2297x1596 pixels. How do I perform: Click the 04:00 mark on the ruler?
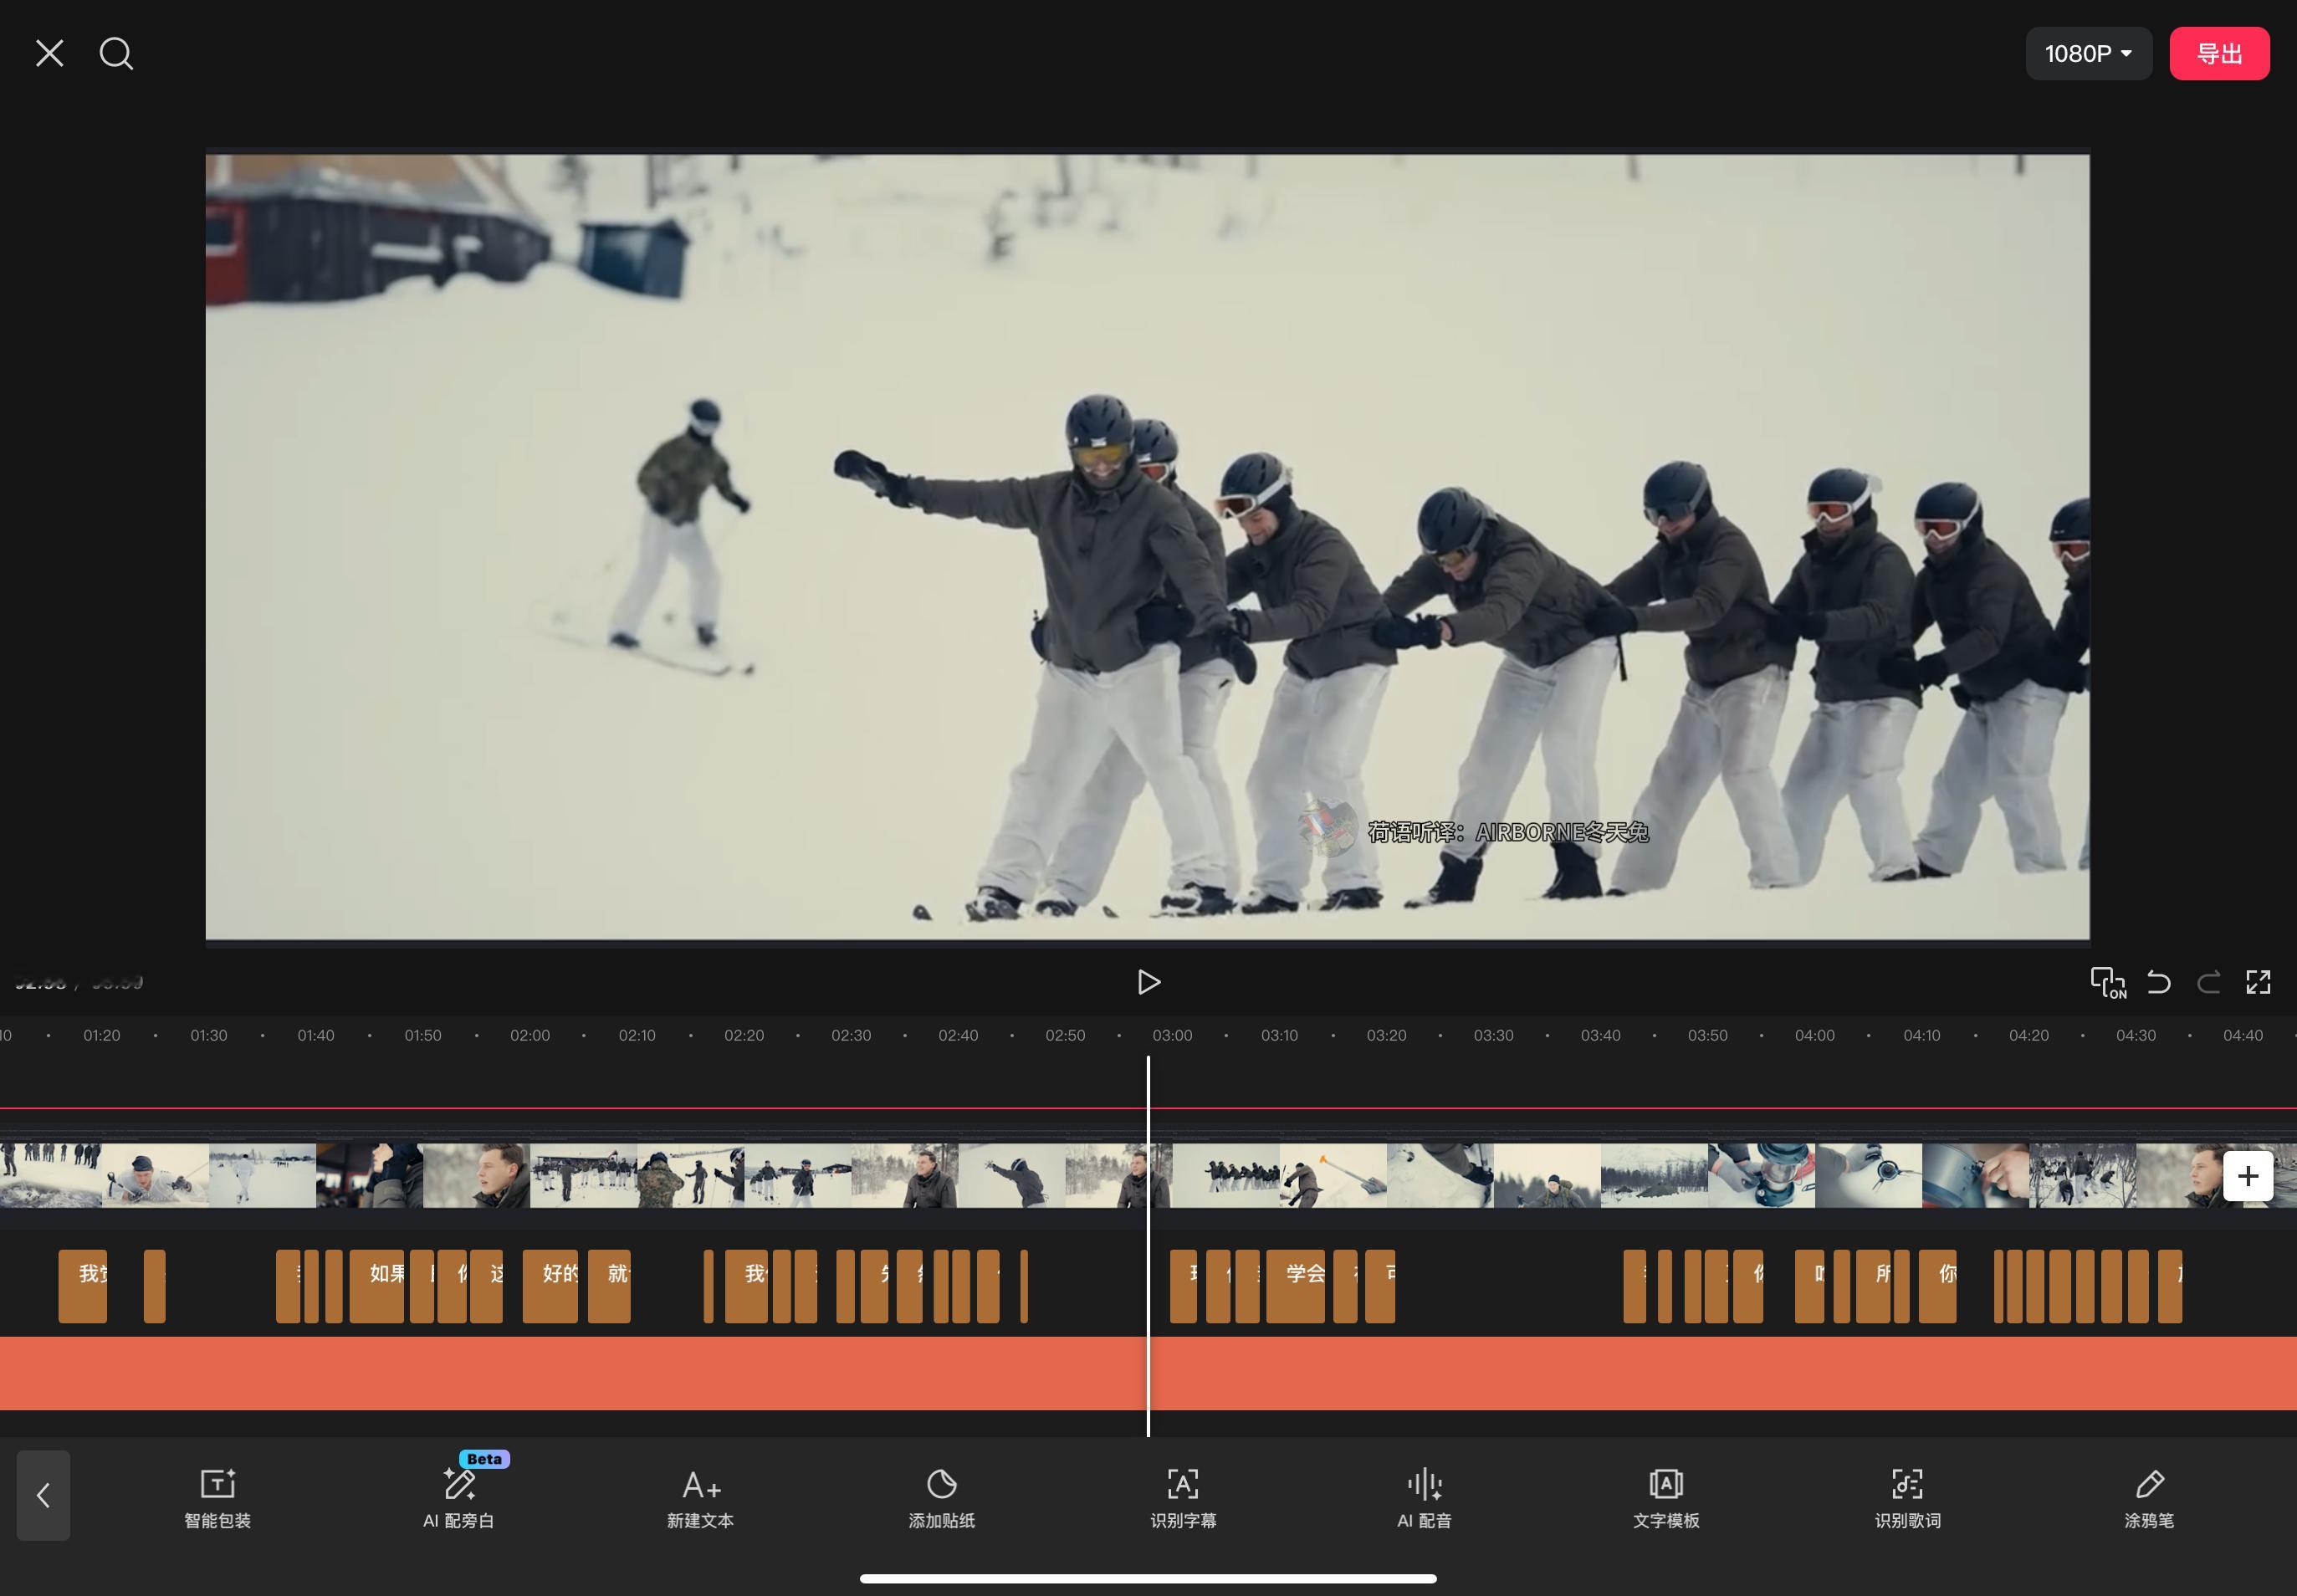[x=1814, y=1035]
